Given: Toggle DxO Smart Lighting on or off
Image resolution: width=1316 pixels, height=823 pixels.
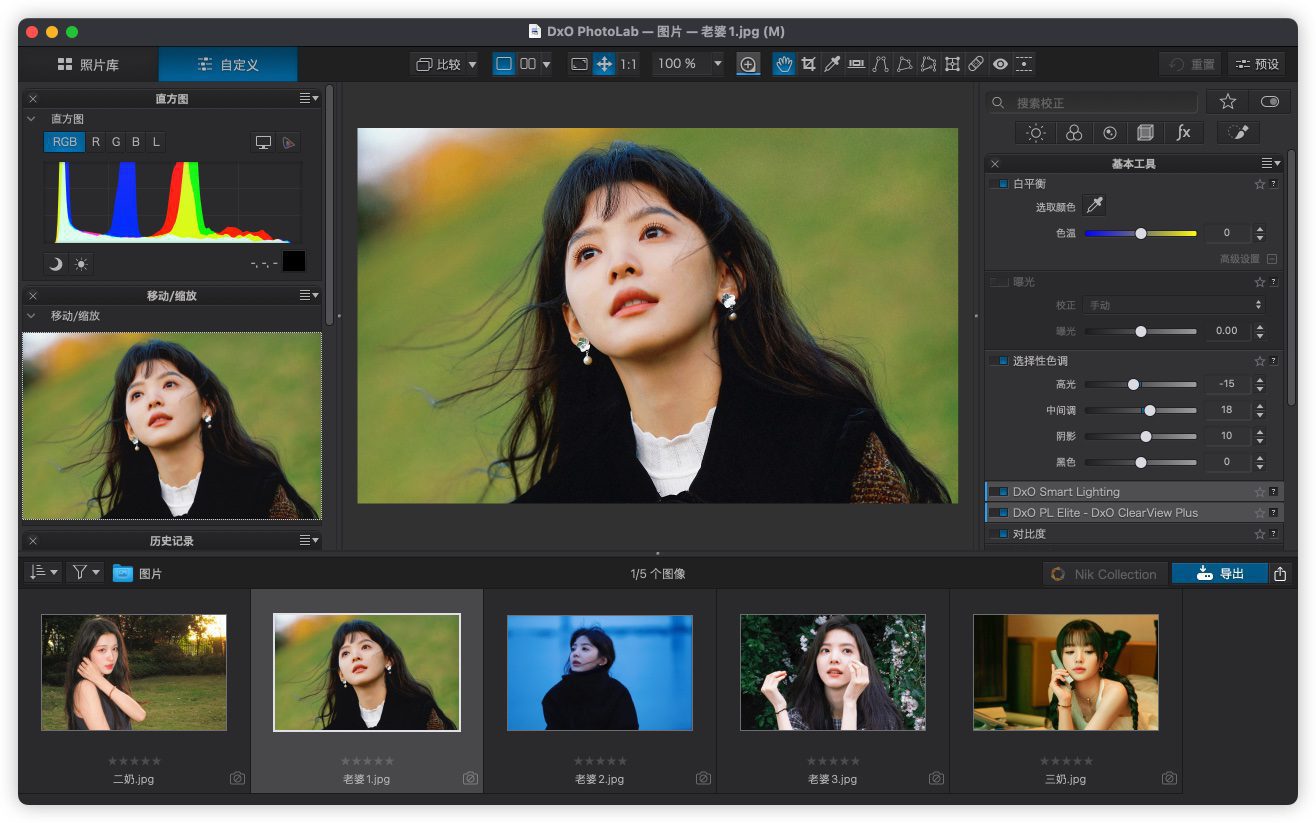Looking at the screenshot, I should click(x=999, y=492).
